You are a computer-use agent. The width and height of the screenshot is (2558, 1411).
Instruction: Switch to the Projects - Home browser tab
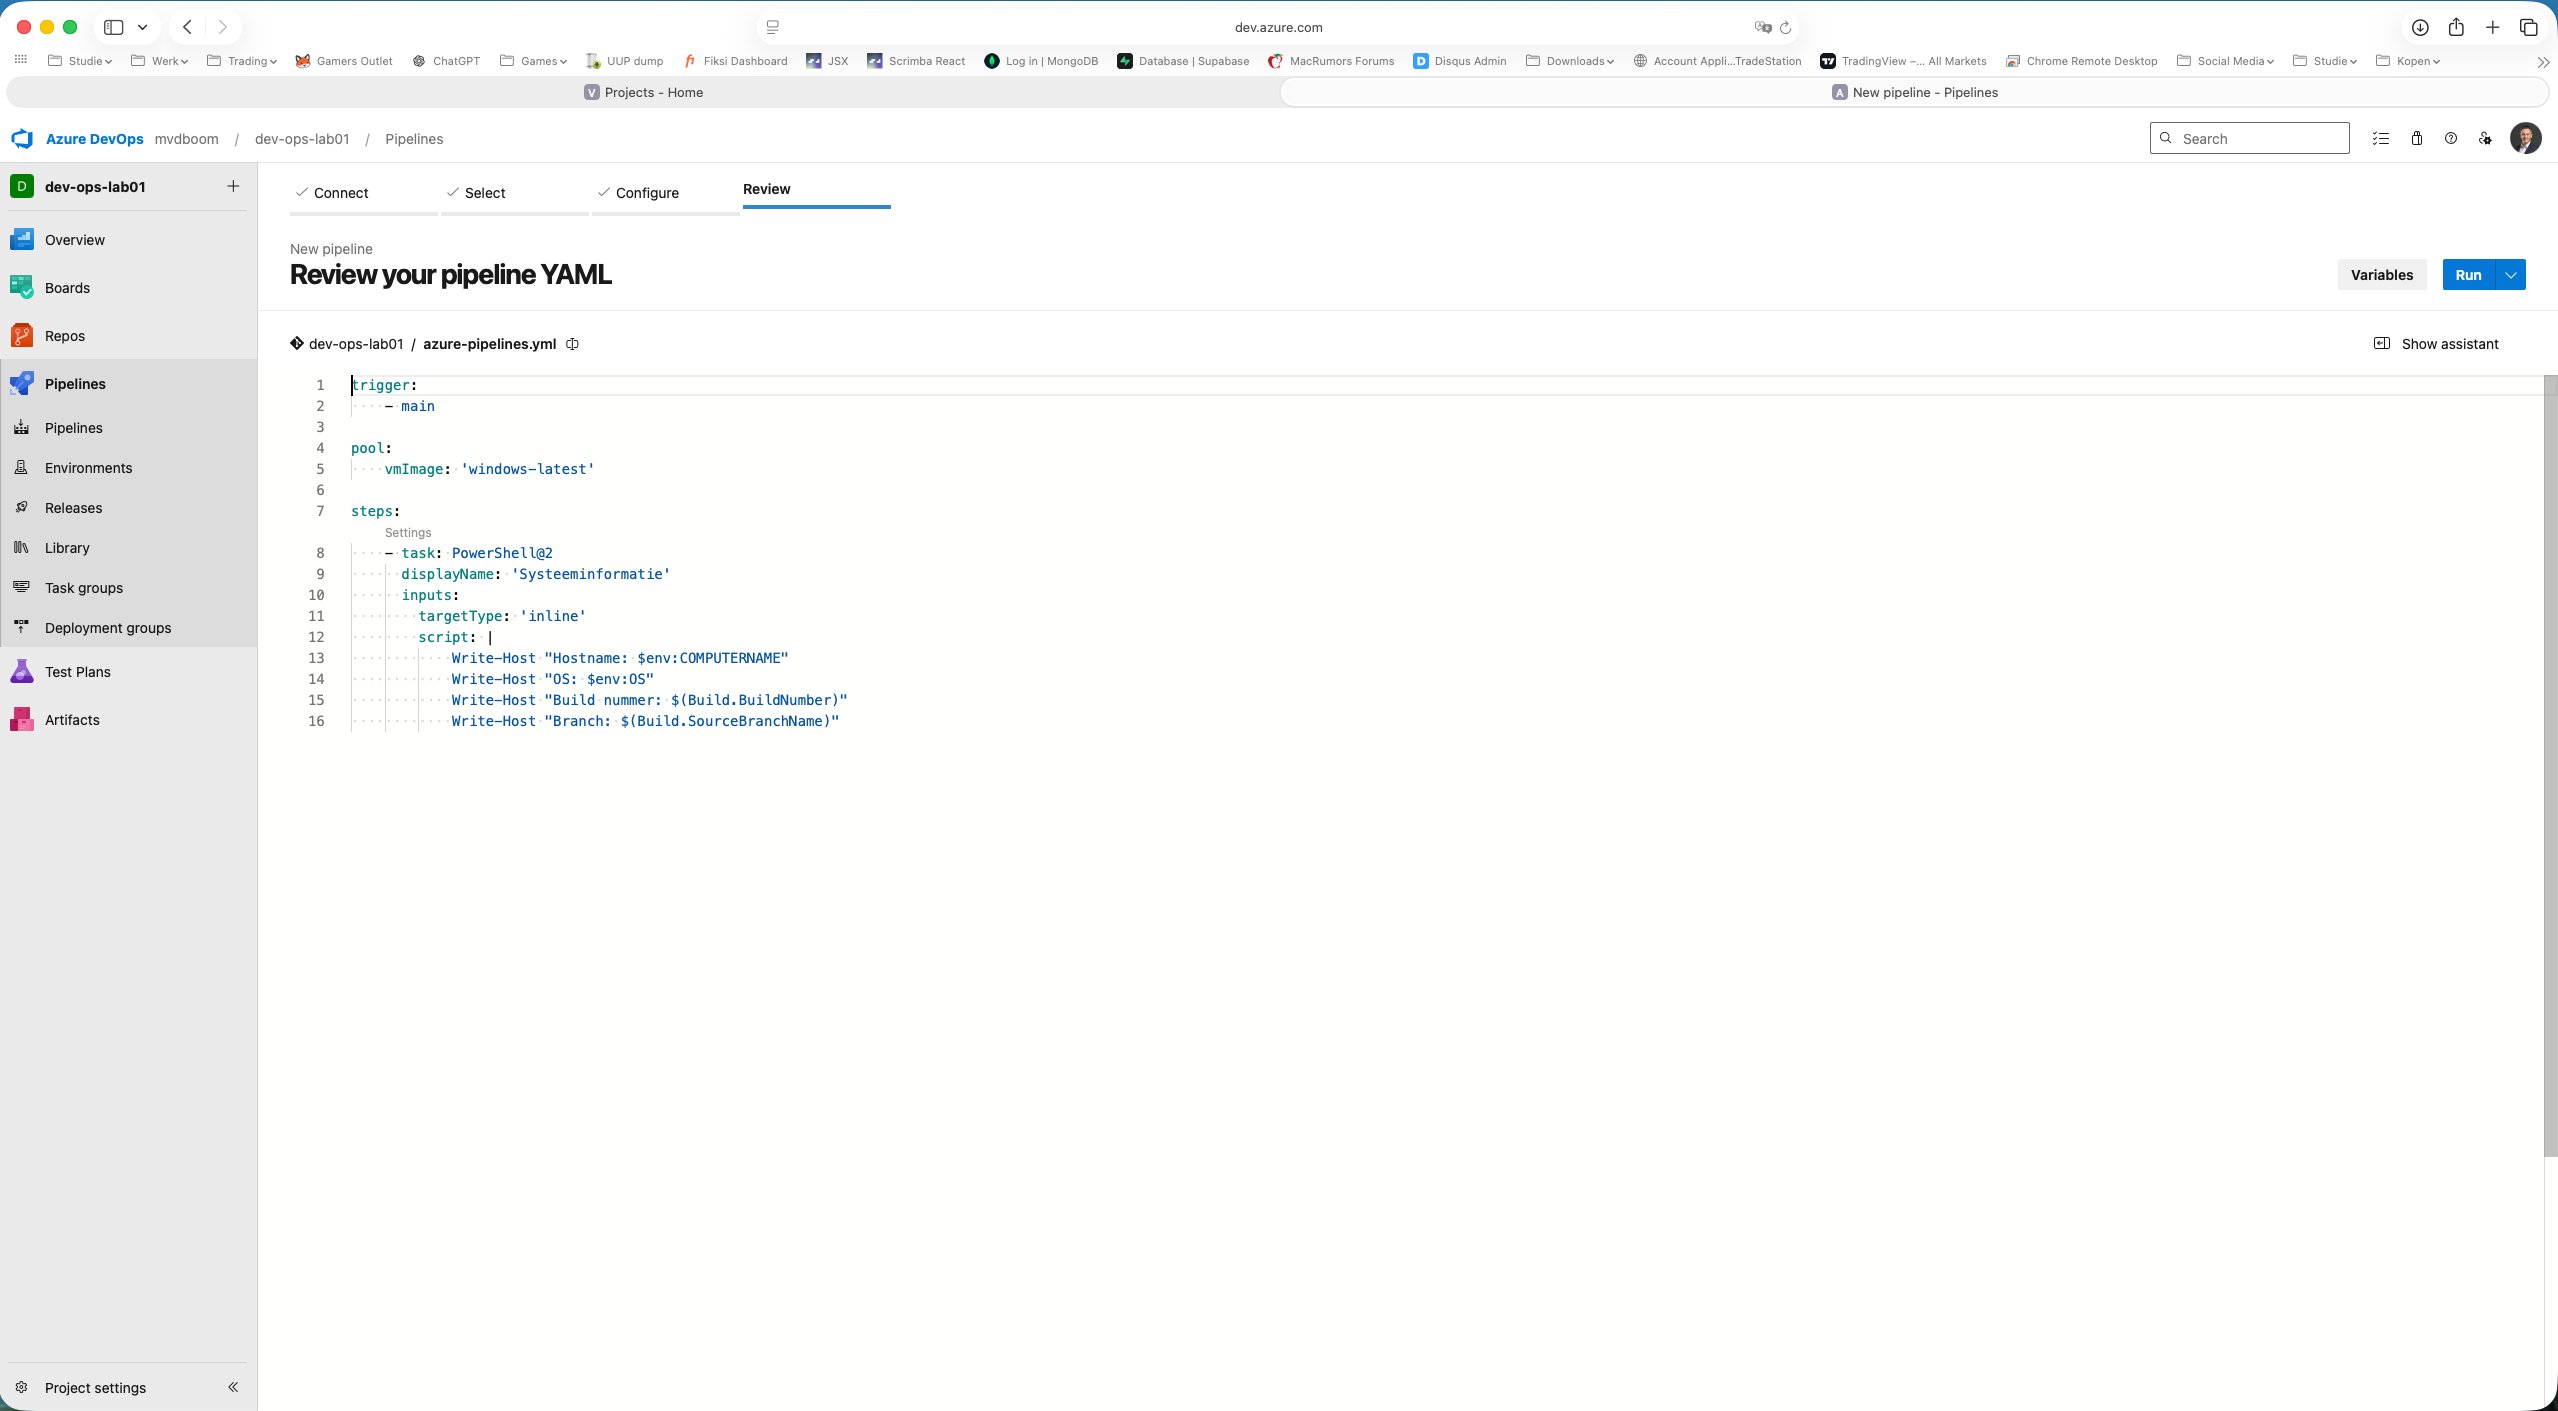[x=643, y=92]
